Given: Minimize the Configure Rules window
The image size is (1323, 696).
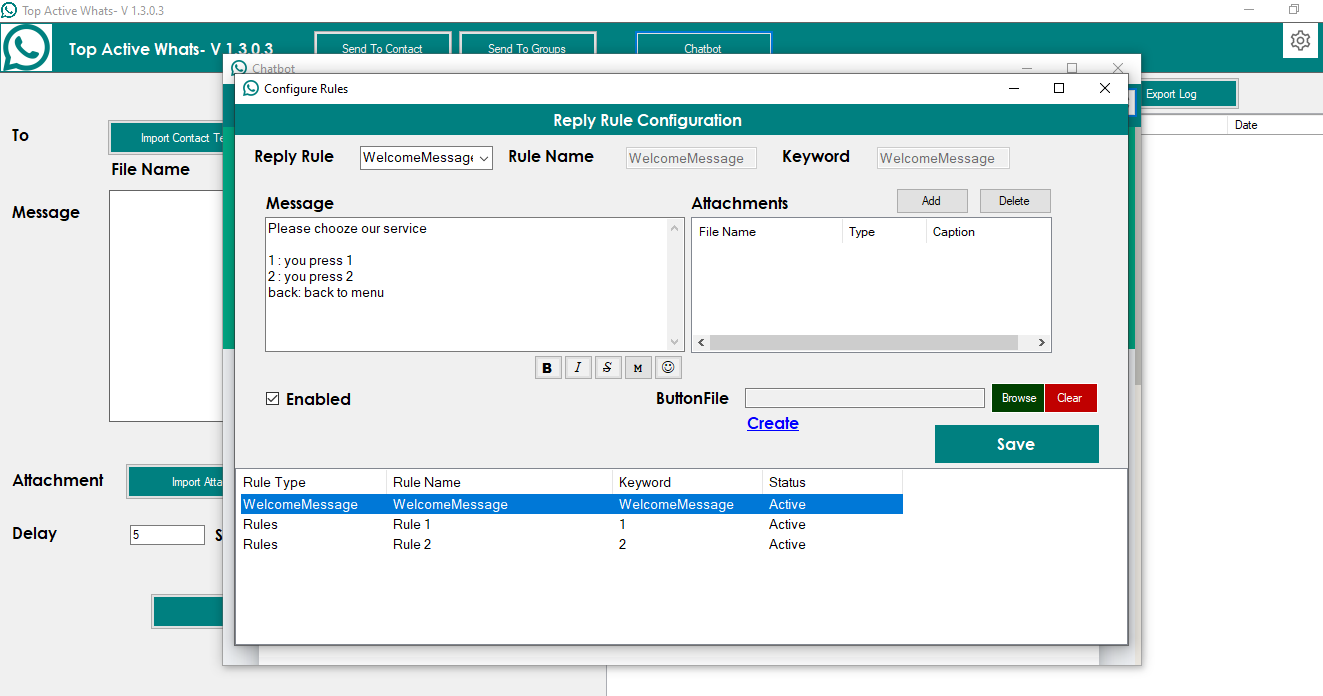Looking at the screenshot, I should 1014,88.
